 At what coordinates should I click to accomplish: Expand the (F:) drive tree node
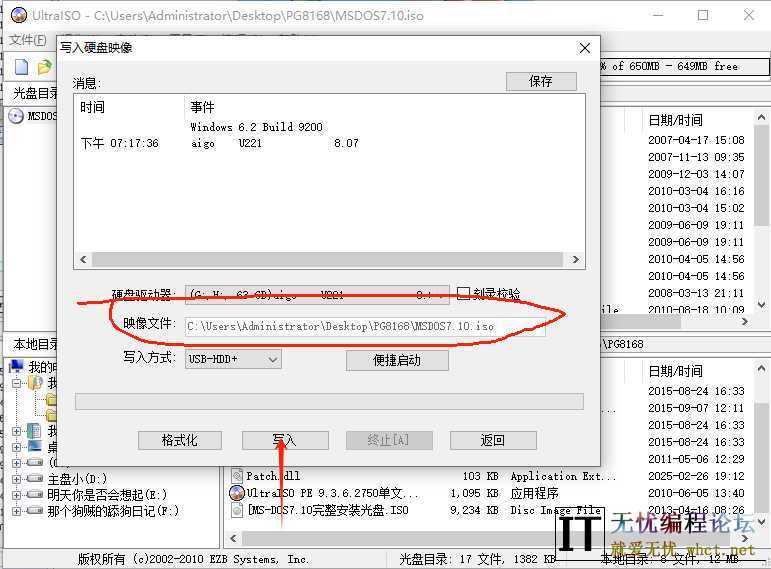(16, 511)
